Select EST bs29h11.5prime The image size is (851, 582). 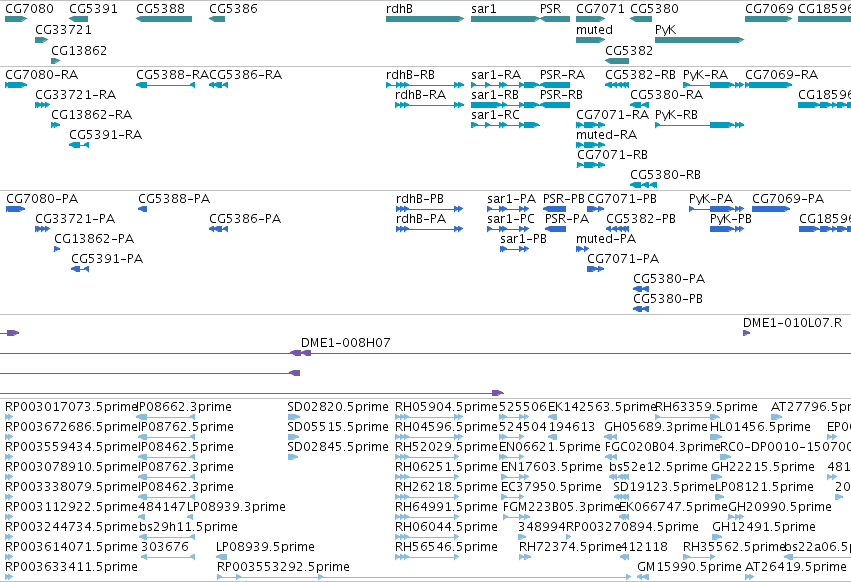pyautogui.click(x=188, y=527)
